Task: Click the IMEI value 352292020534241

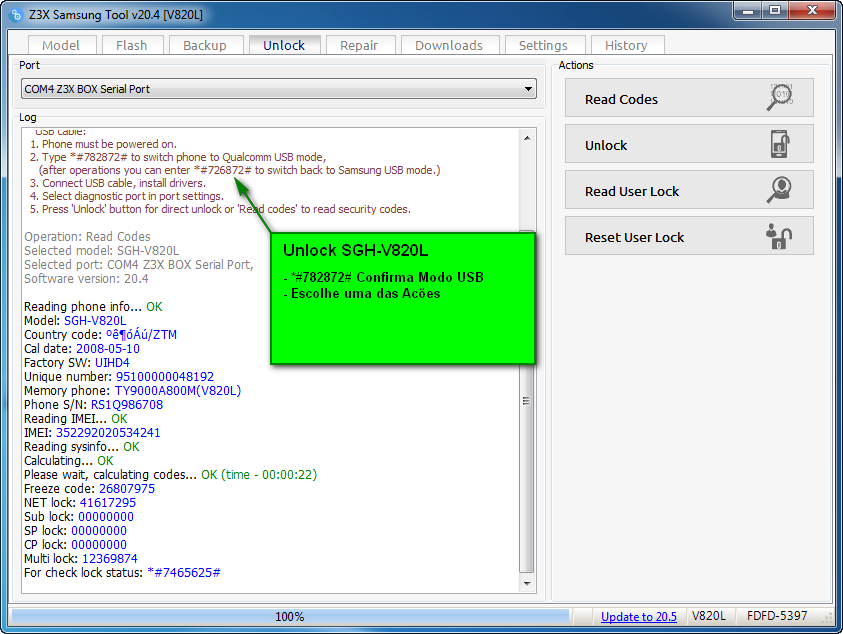Action: [108, 433]
